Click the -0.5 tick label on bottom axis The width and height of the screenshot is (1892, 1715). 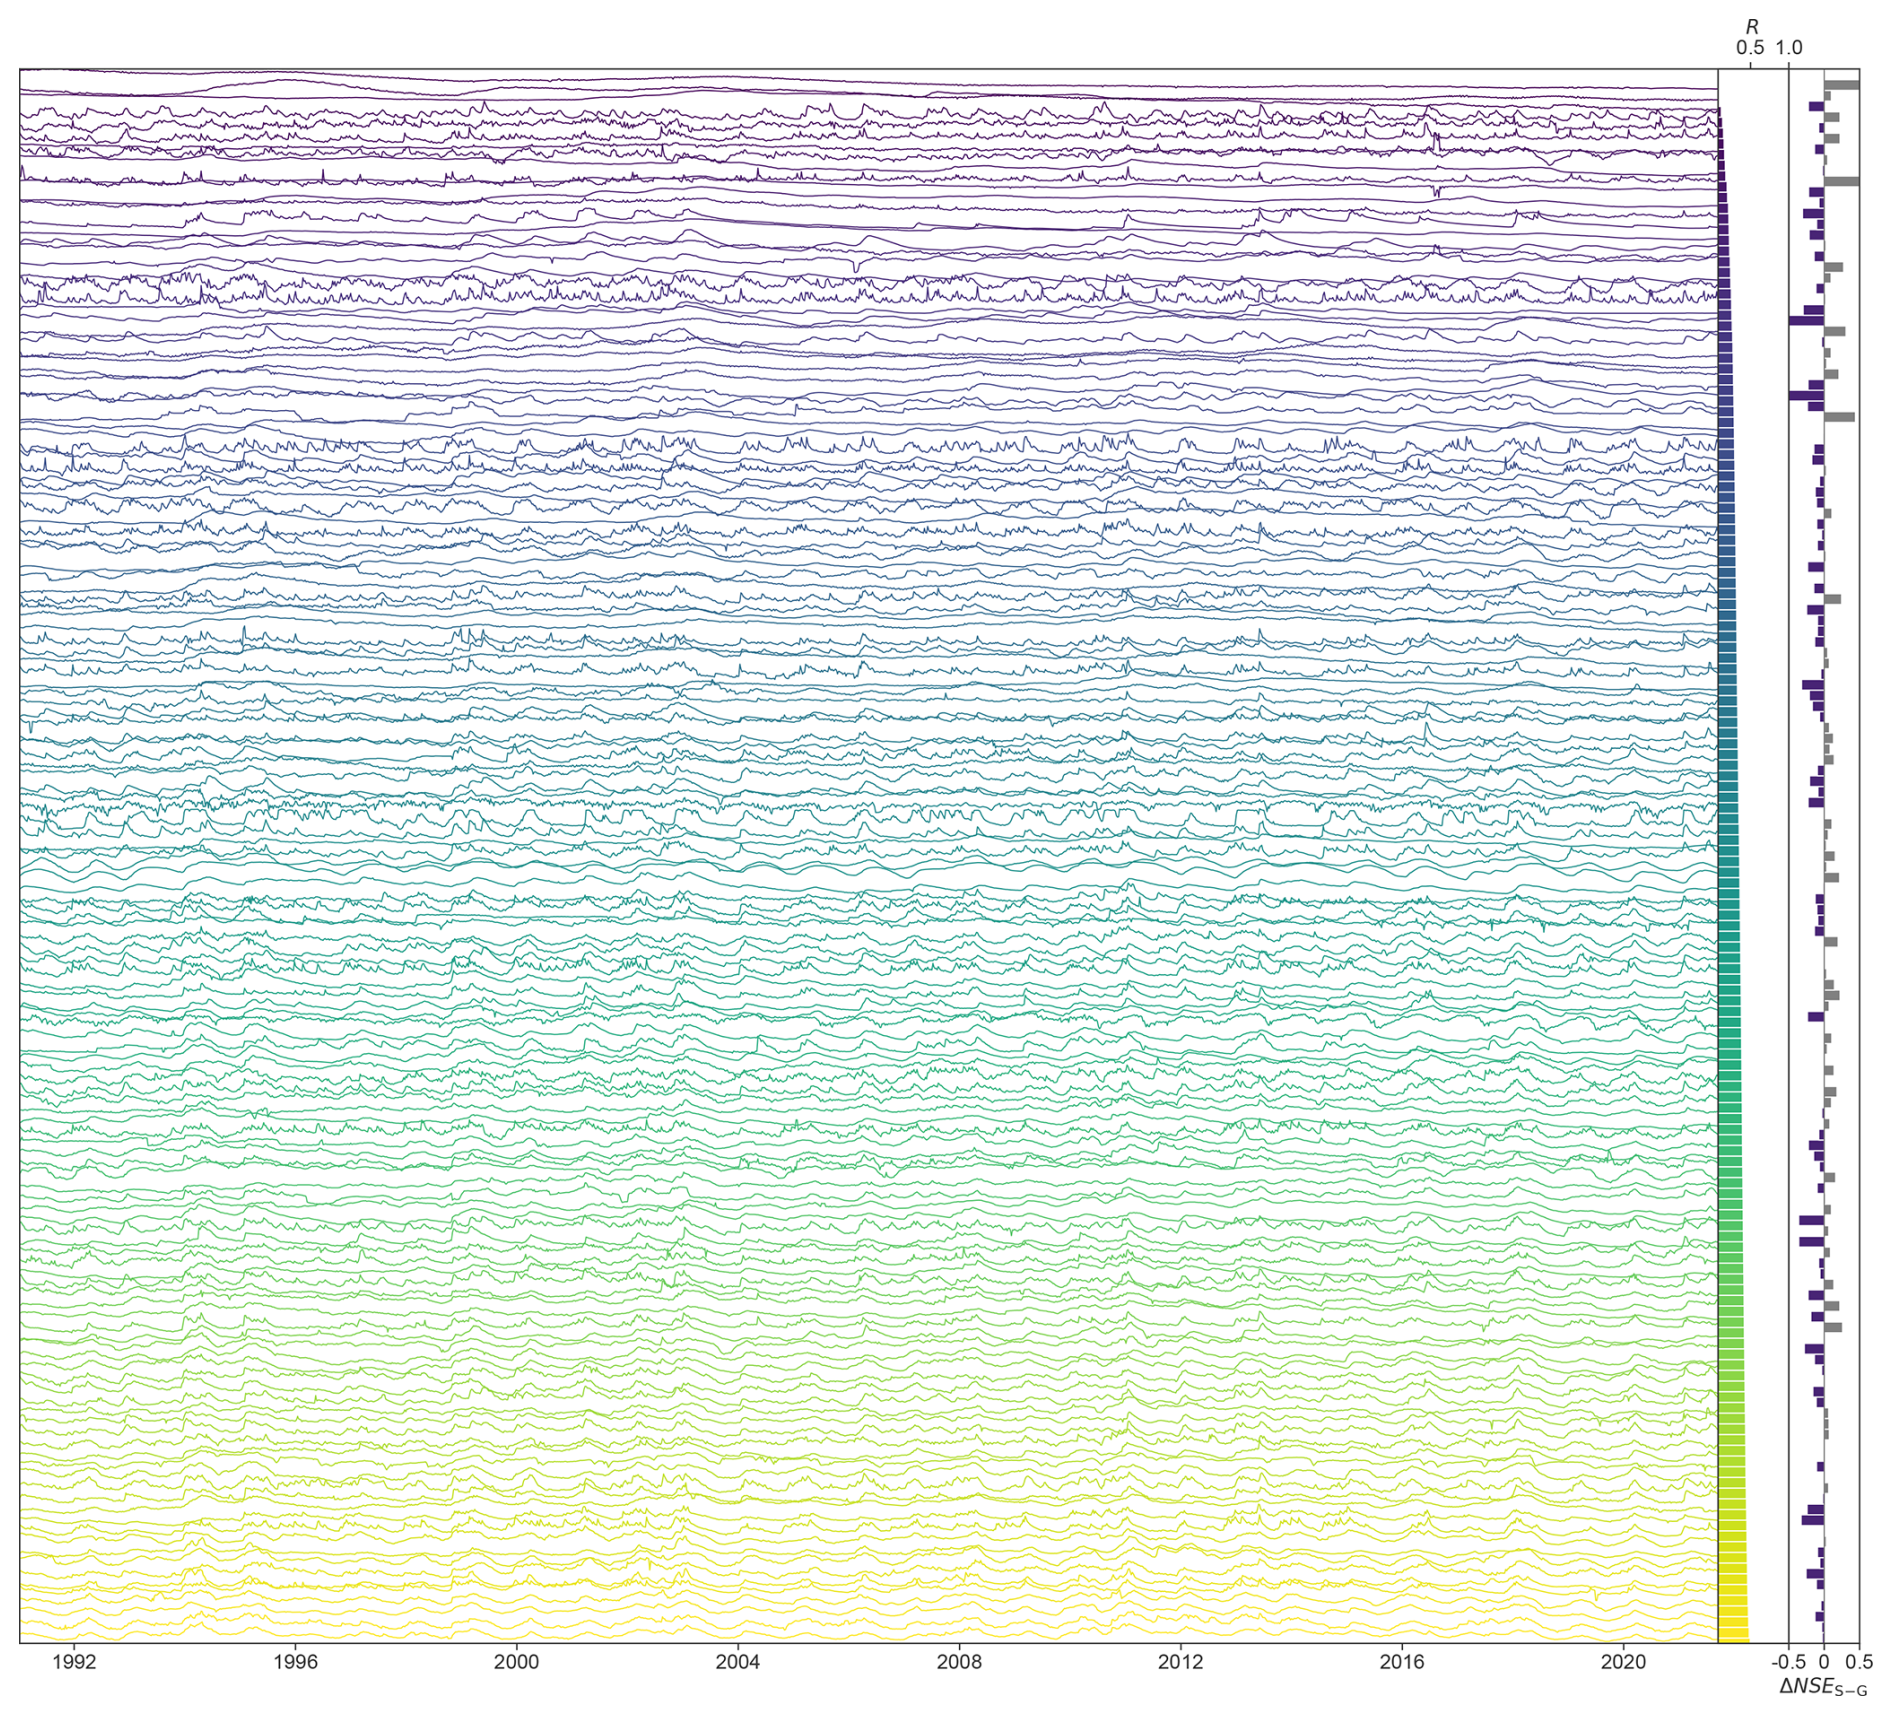click(1788, 1662)
